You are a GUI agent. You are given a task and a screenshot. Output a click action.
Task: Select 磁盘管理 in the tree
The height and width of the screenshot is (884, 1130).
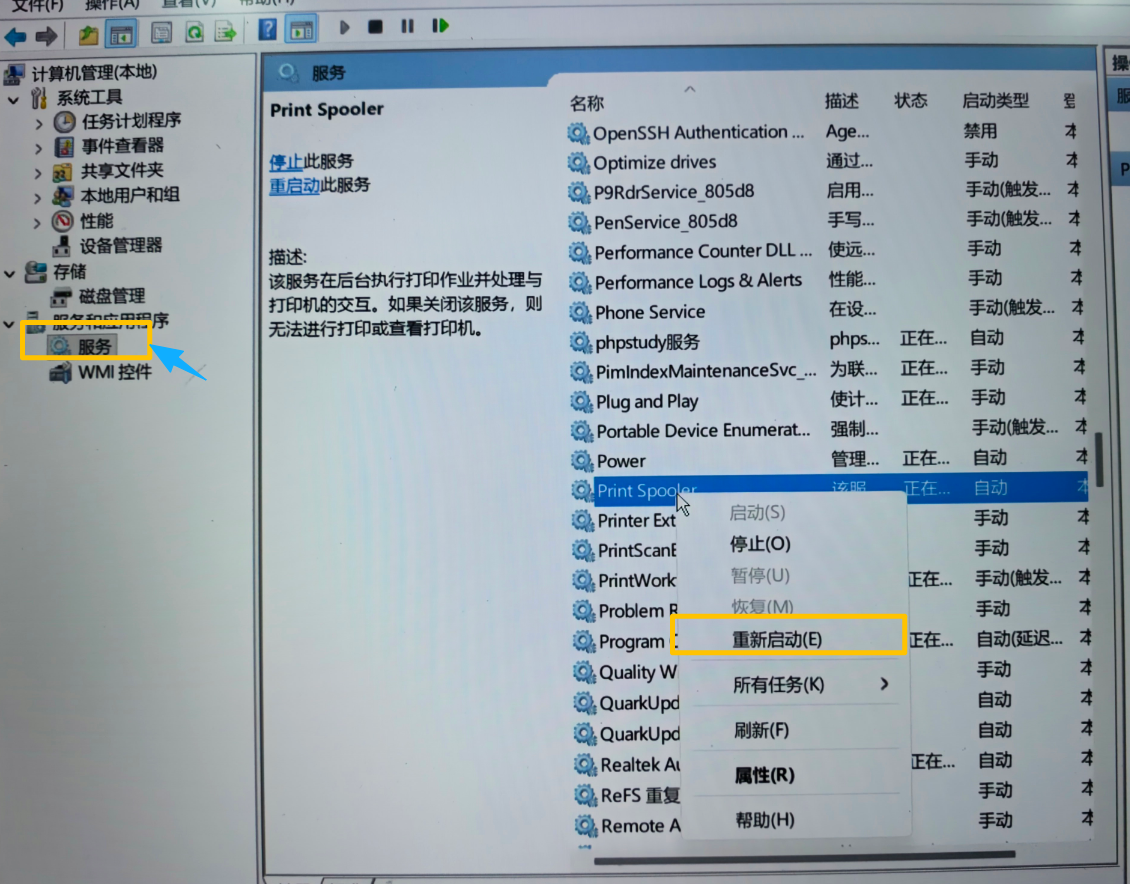(112, 296)
